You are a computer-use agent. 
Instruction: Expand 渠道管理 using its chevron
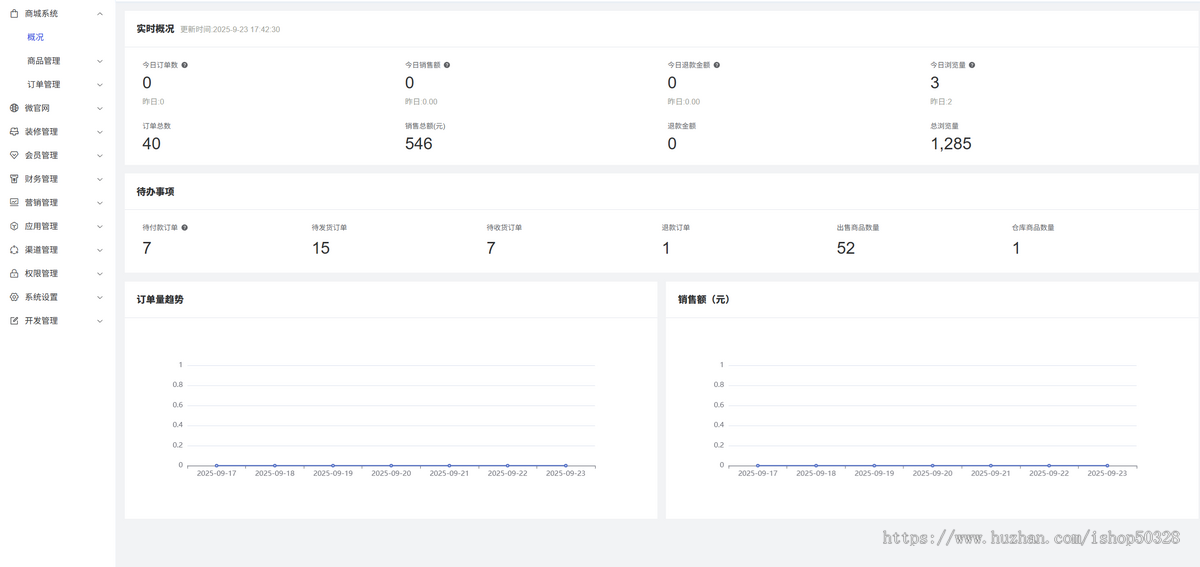click(100, 250)
